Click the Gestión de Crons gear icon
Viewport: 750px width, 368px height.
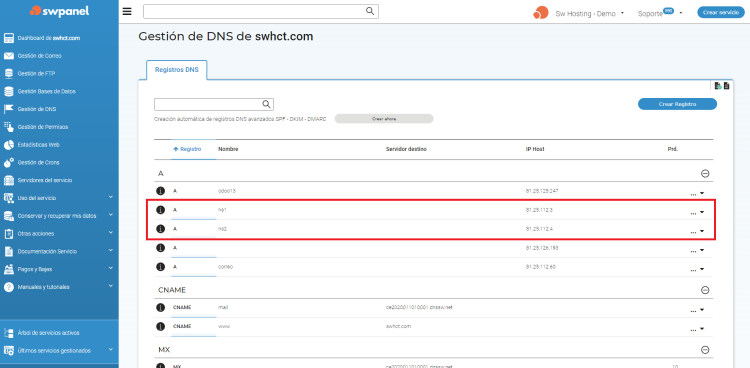click(9, 163)
